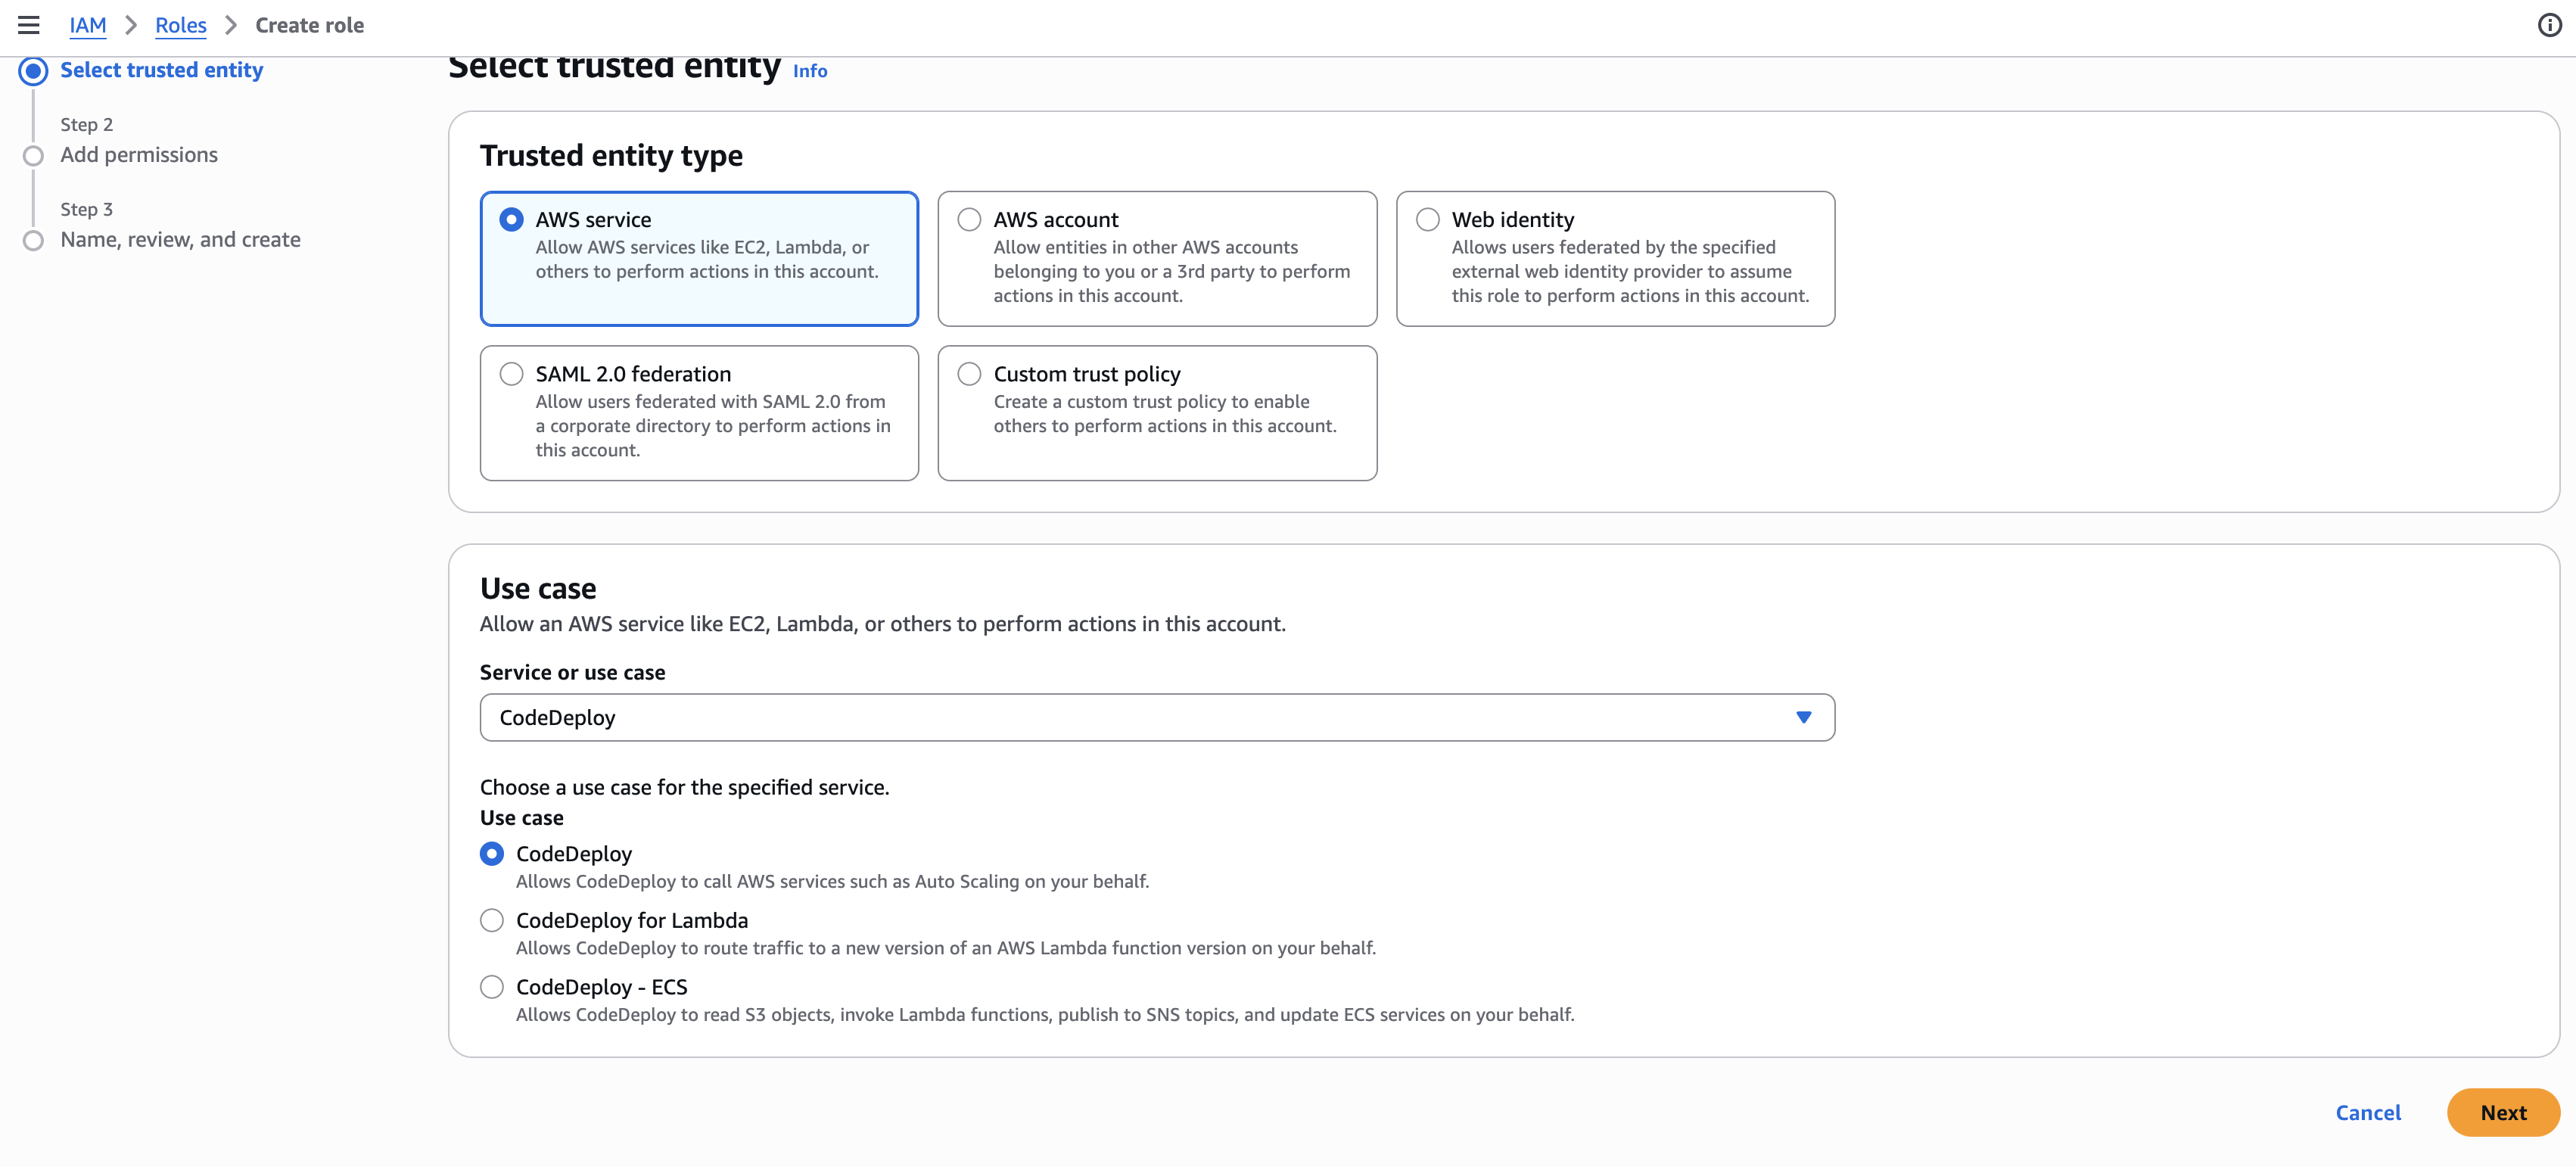
Task: Click the Select trusted entity step indicator
Action: pos(161,70)
